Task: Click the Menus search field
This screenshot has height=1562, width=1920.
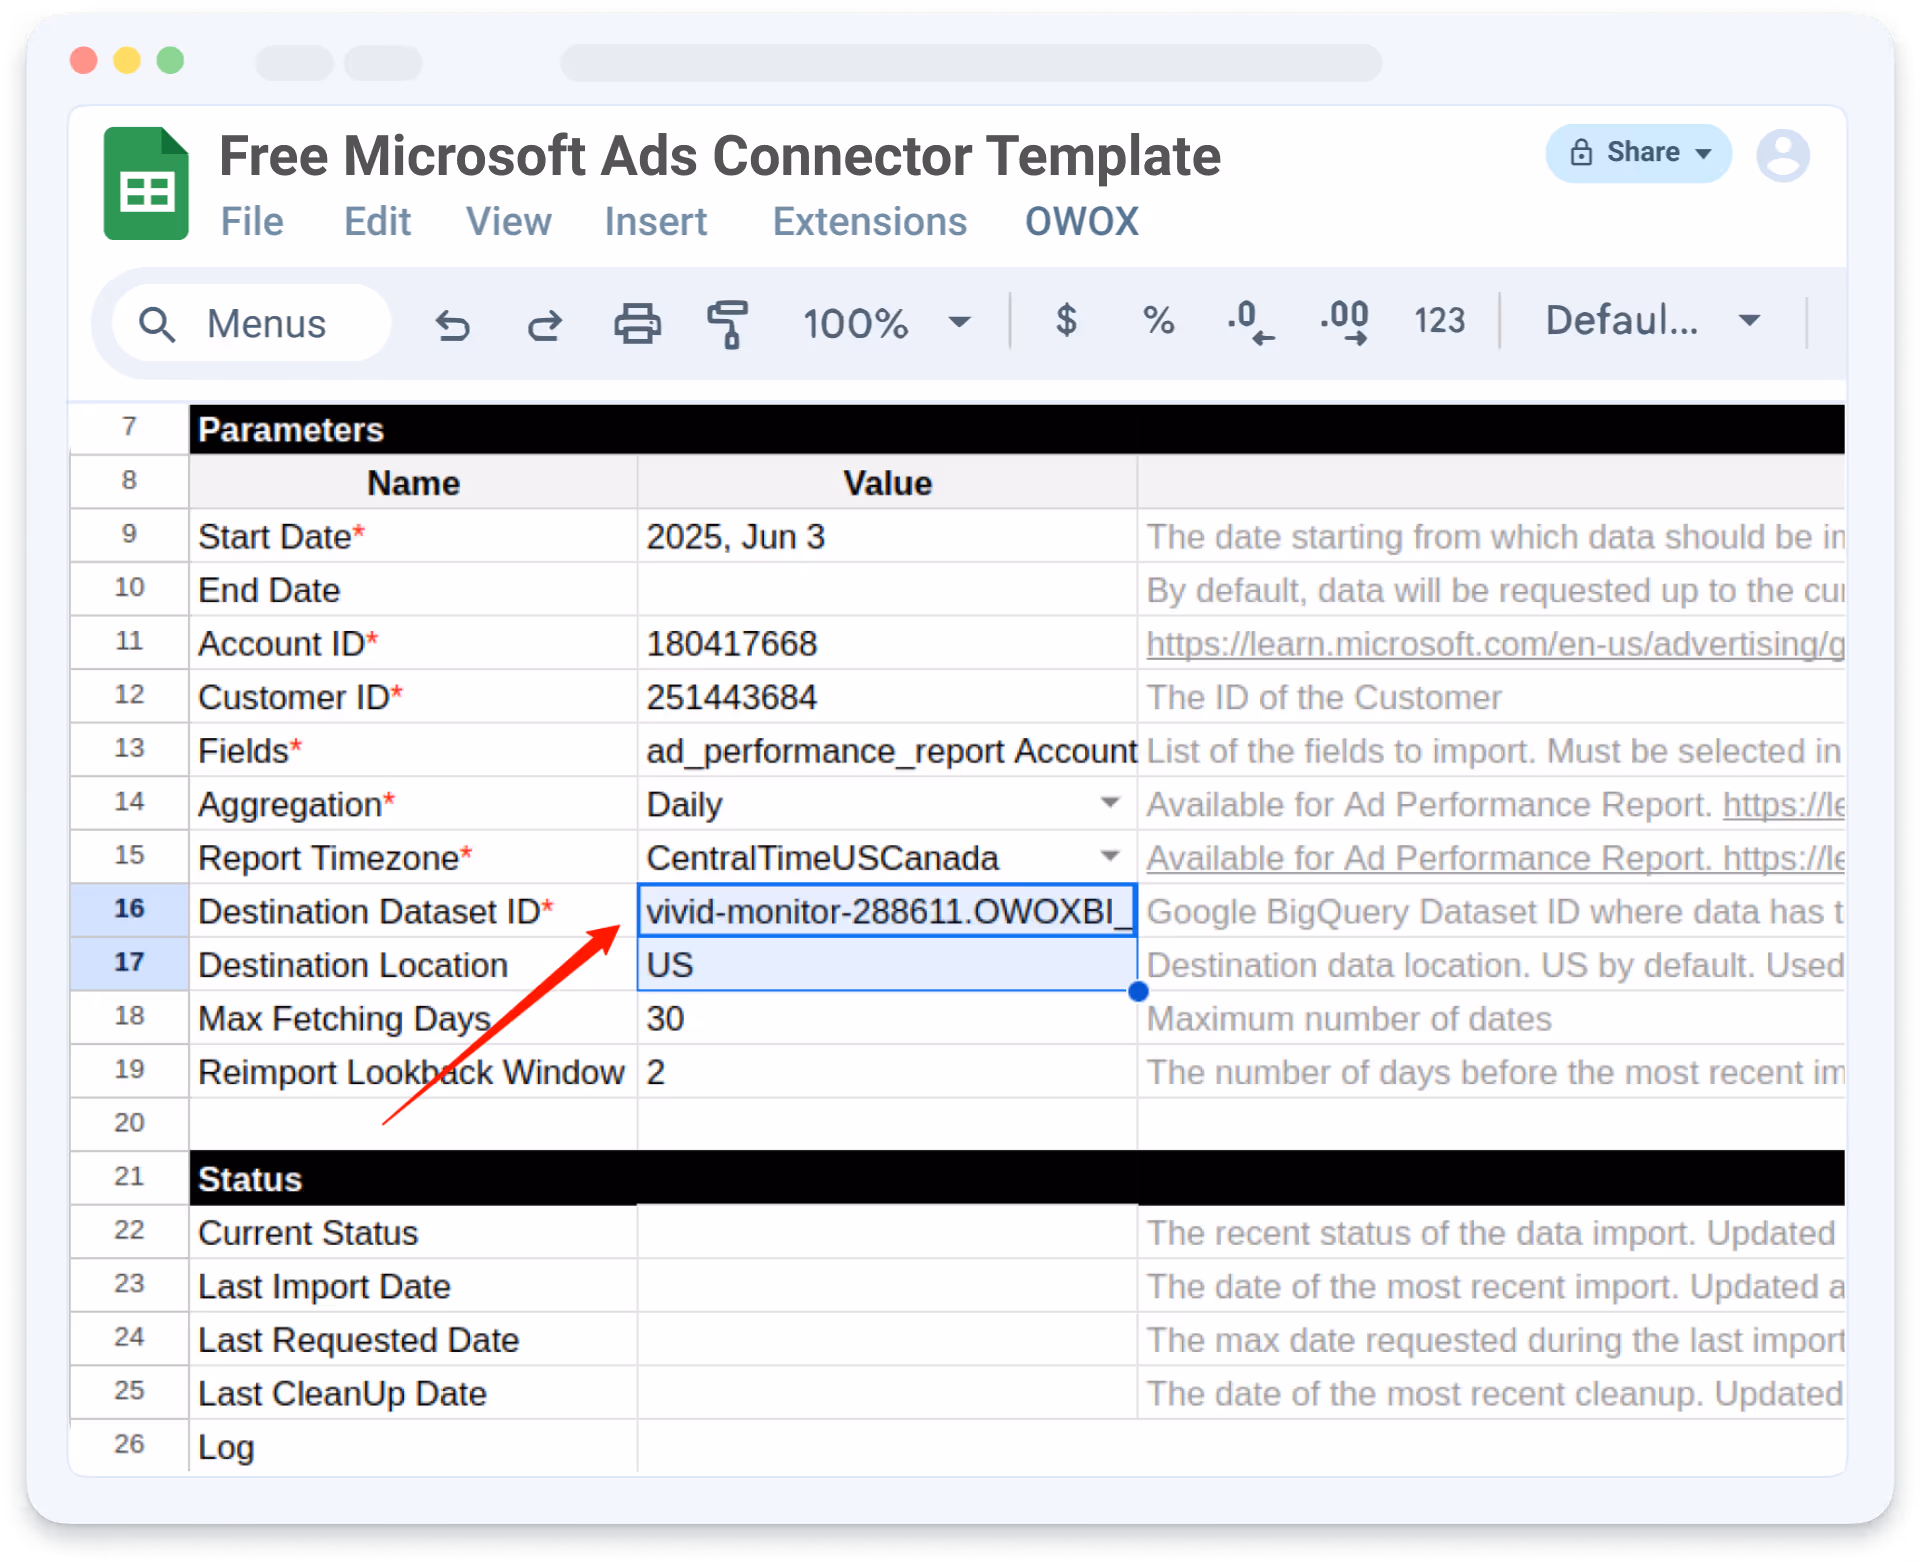Action: tap(252, 324)
